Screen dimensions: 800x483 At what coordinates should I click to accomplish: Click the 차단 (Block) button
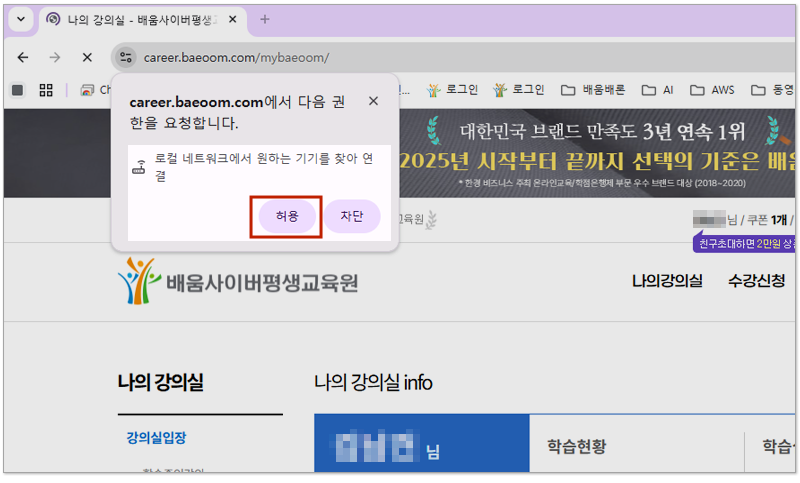coord(351,217)
